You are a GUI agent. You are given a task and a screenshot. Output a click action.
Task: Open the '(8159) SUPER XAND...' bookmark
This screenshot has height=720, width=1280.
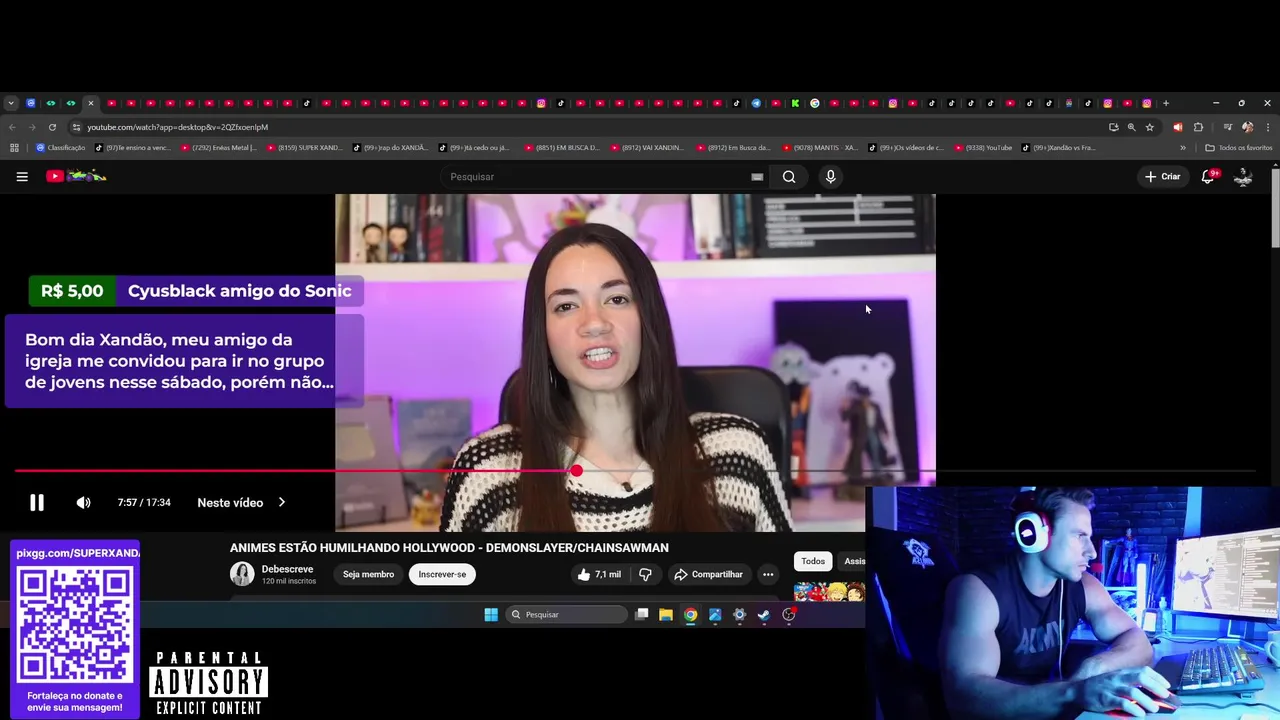[x=305, y=148]
